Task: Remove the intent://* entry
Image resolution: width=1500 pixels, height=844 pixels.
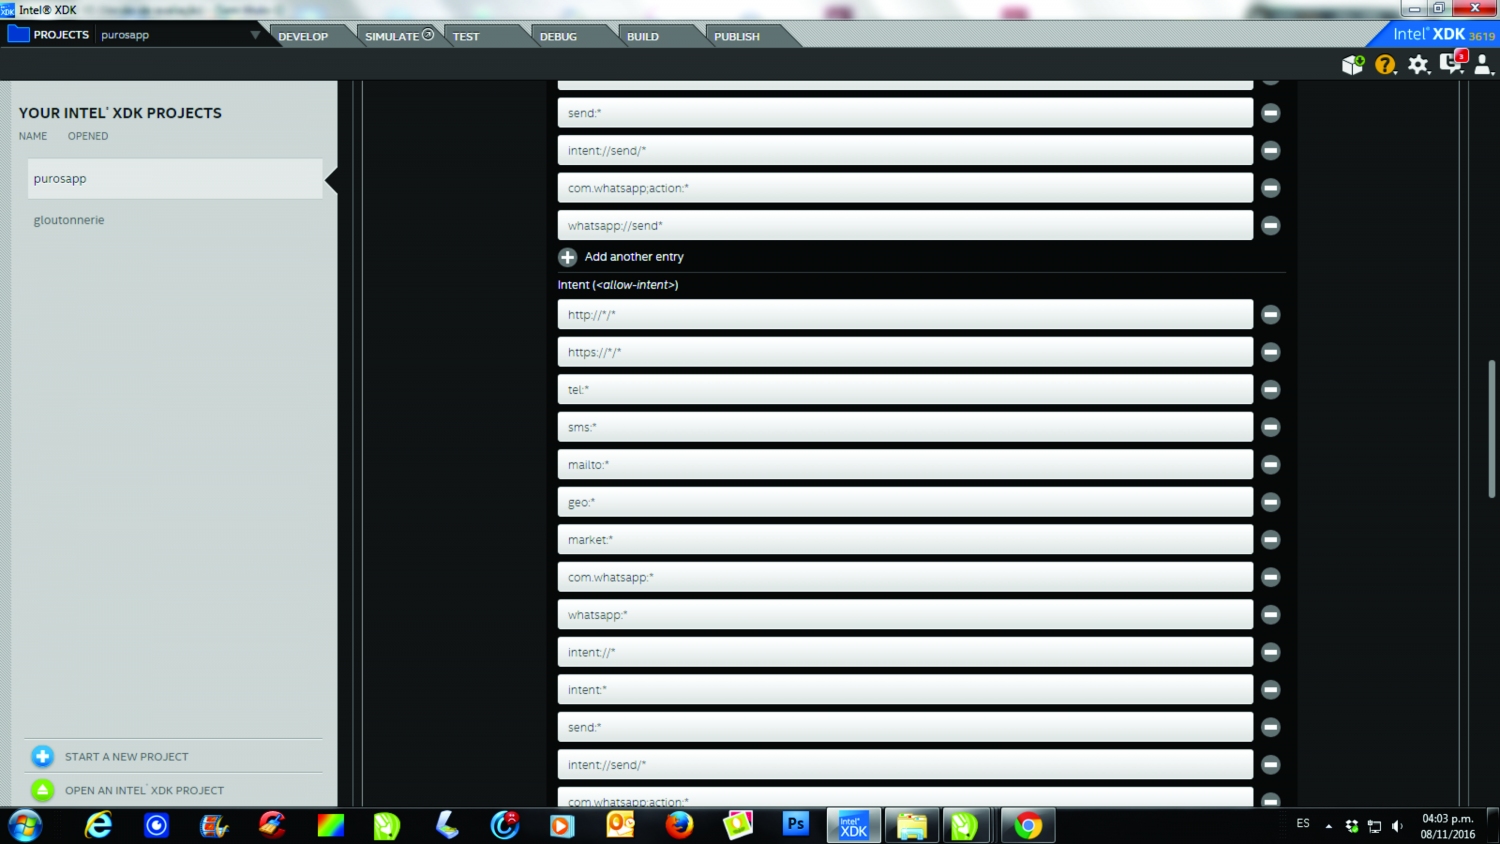Action: tap(1270, 652)
